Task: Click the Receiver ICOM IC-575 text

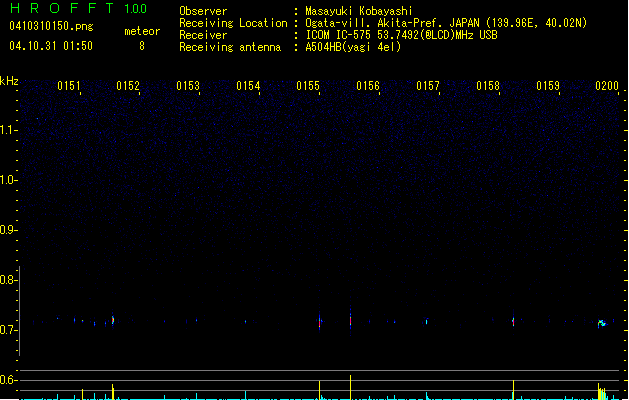Action: (x=402, y=35)
